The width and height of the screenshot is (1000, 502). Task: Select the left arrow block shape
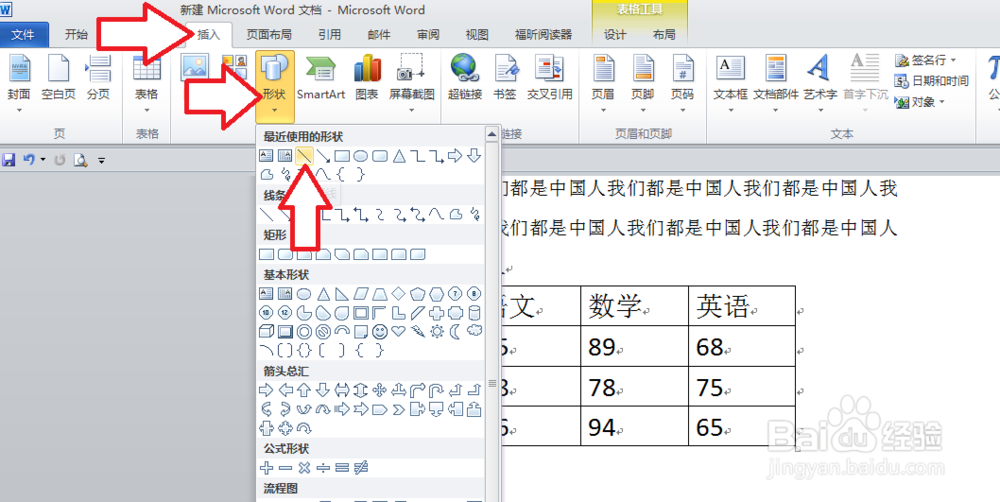click(x=285, y=390)
